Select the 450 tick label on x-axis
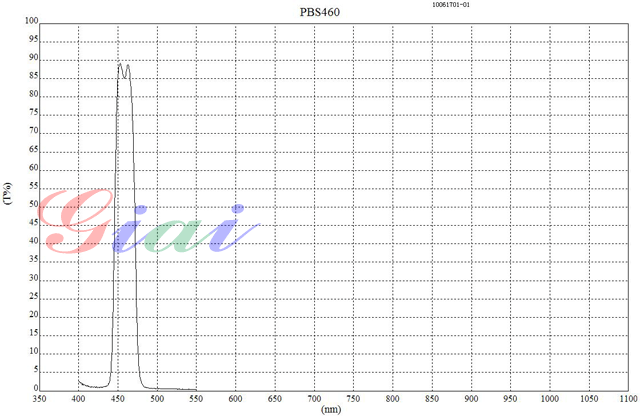Viewport: 640px width, 416px height. pyautogui.click(x=118, y=398)
